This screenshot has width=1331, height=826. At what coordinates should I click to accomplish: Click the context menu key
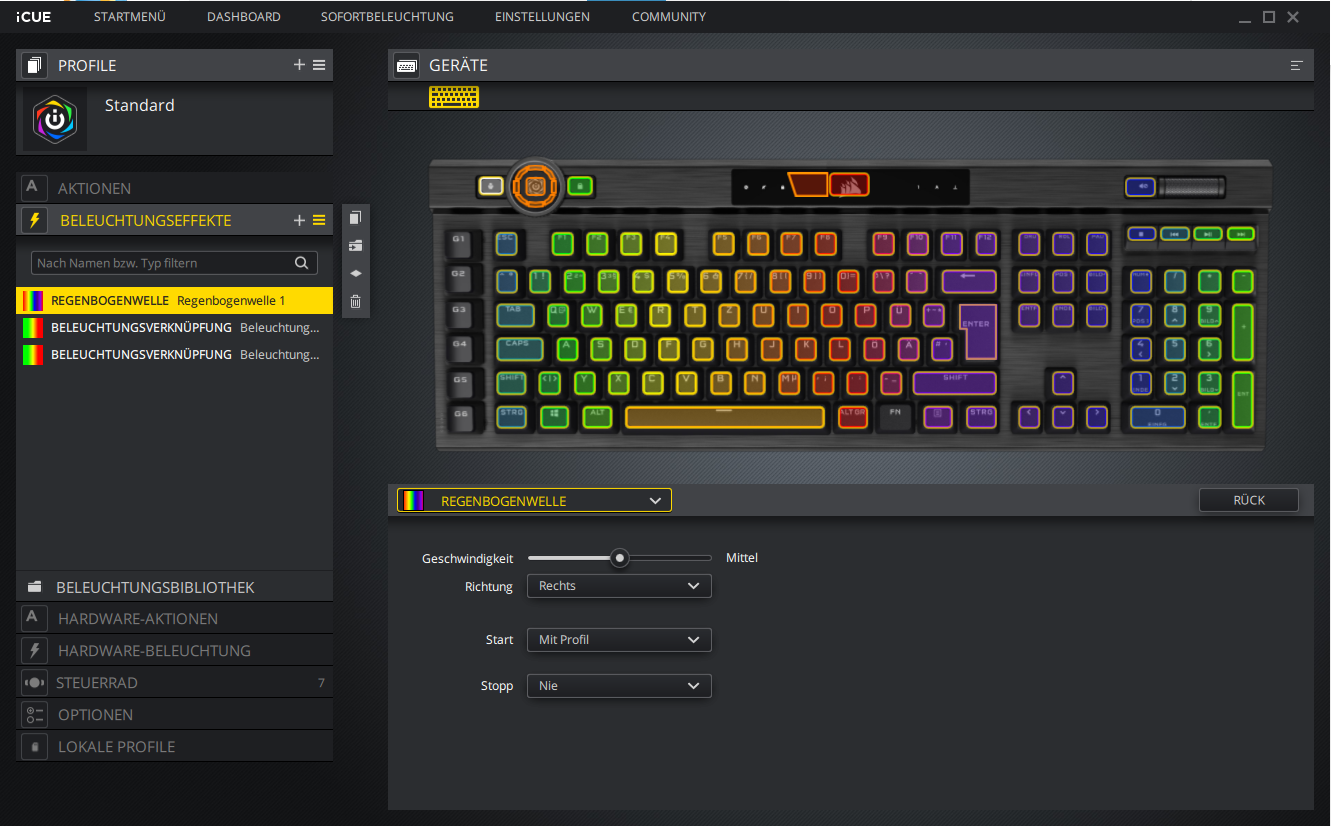click(x=938, y=417)
